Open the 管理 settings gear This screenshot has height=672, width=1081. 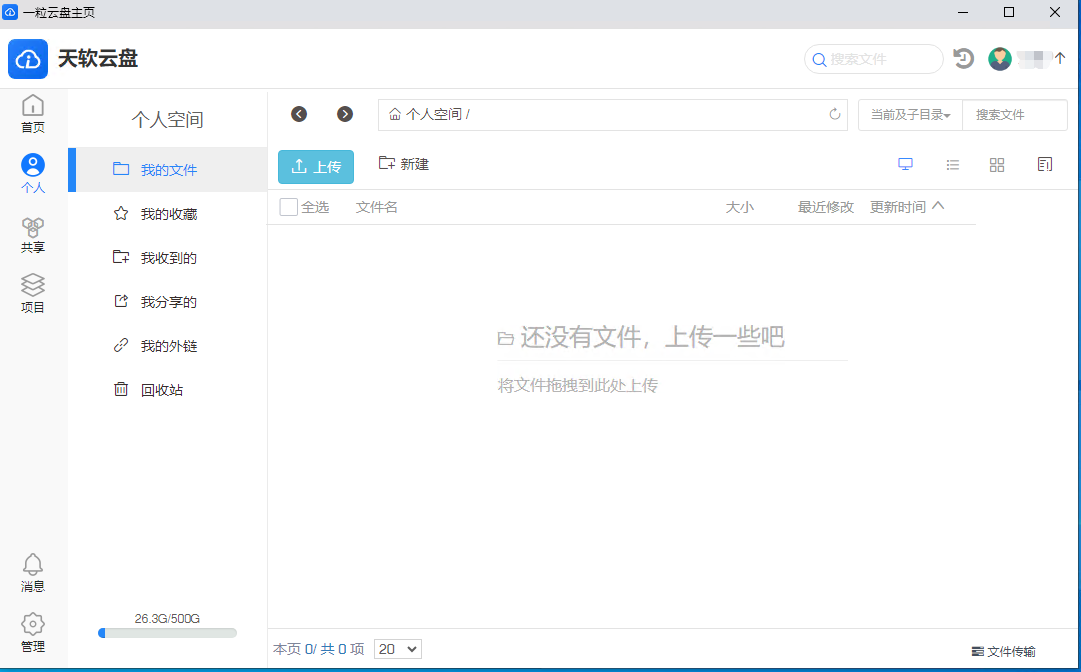pyautogui.click(x=33, y=633)
